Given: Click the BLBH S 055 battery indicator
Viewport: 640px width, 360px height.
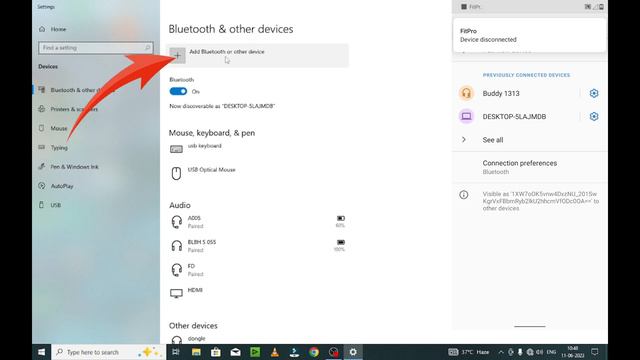Looking at the screenshot, I should (340, 245).
